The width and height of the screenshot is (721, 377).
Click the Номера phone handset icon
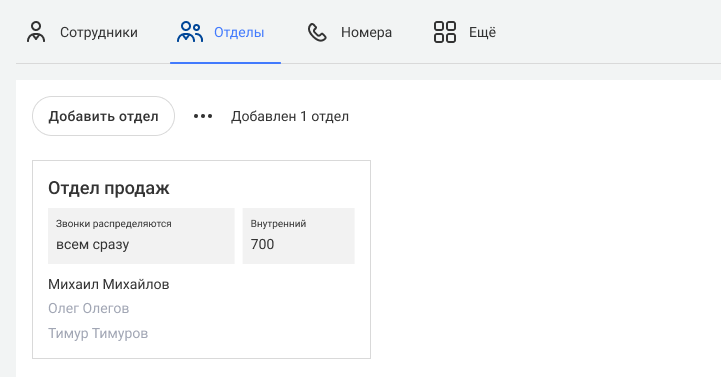pos(317,33)
